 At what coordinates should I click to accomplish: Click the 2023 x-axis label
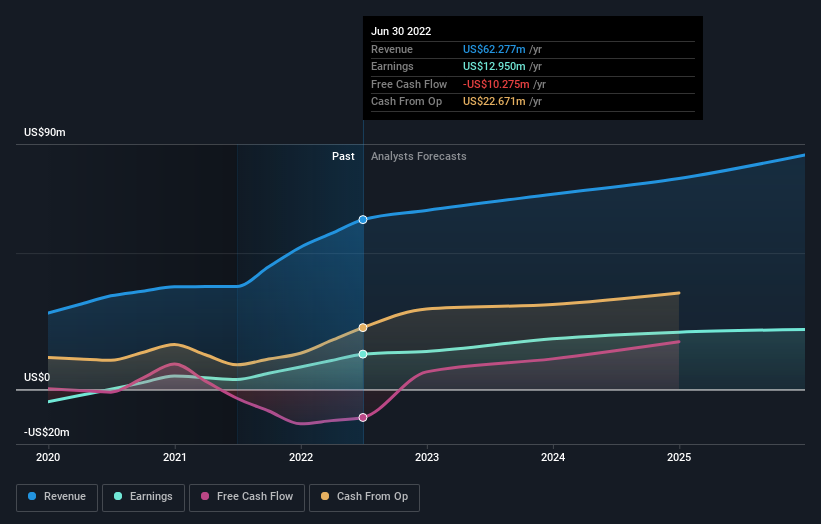[427, 458]
